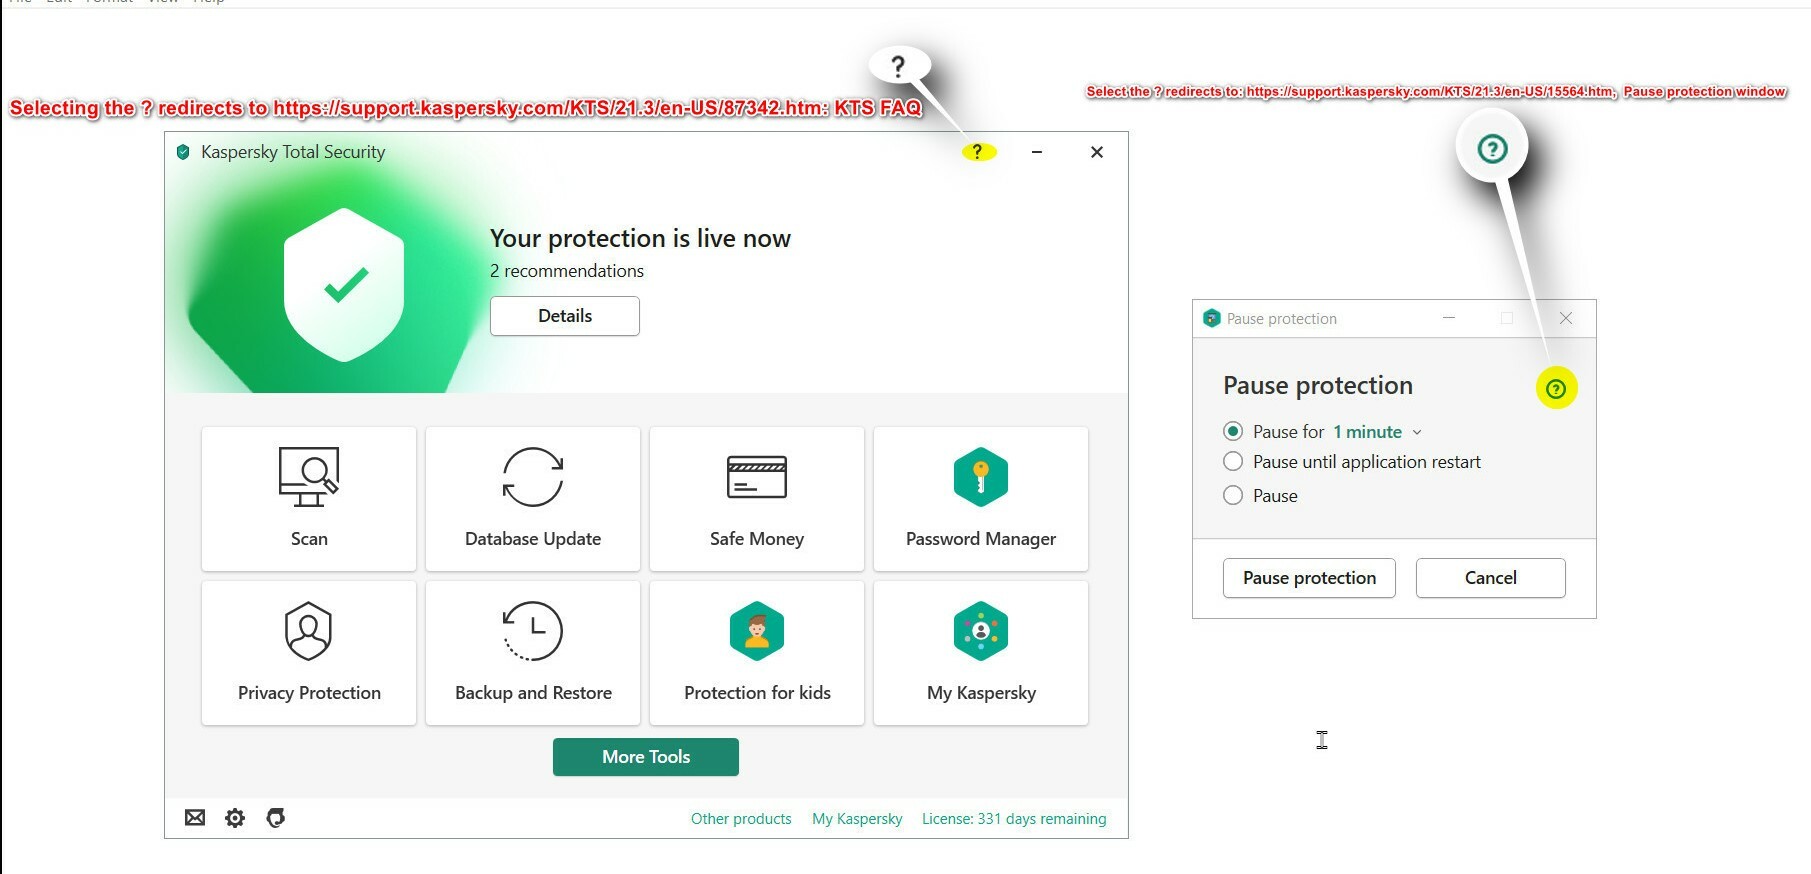Select the plain 'Pause' radio option
1811x874 pixels.
1233,495
